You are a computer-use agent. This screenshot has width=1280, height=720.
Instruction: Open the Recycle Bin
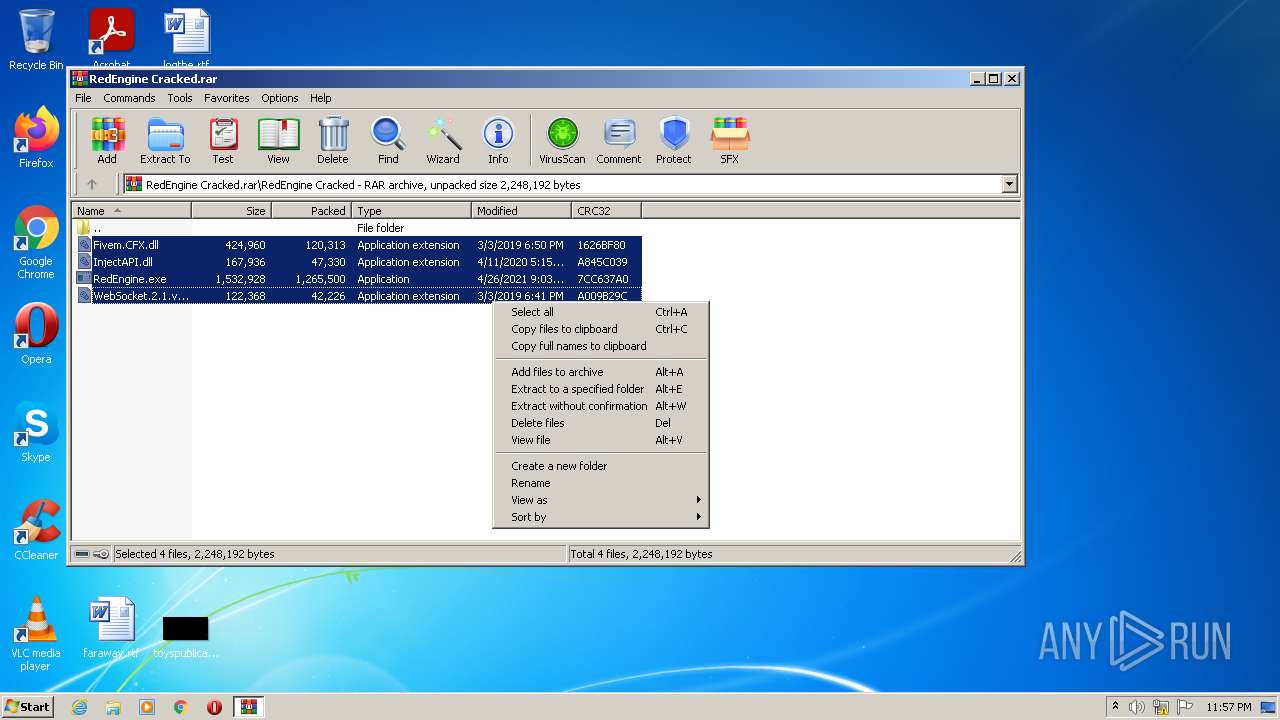pos(36,40)
